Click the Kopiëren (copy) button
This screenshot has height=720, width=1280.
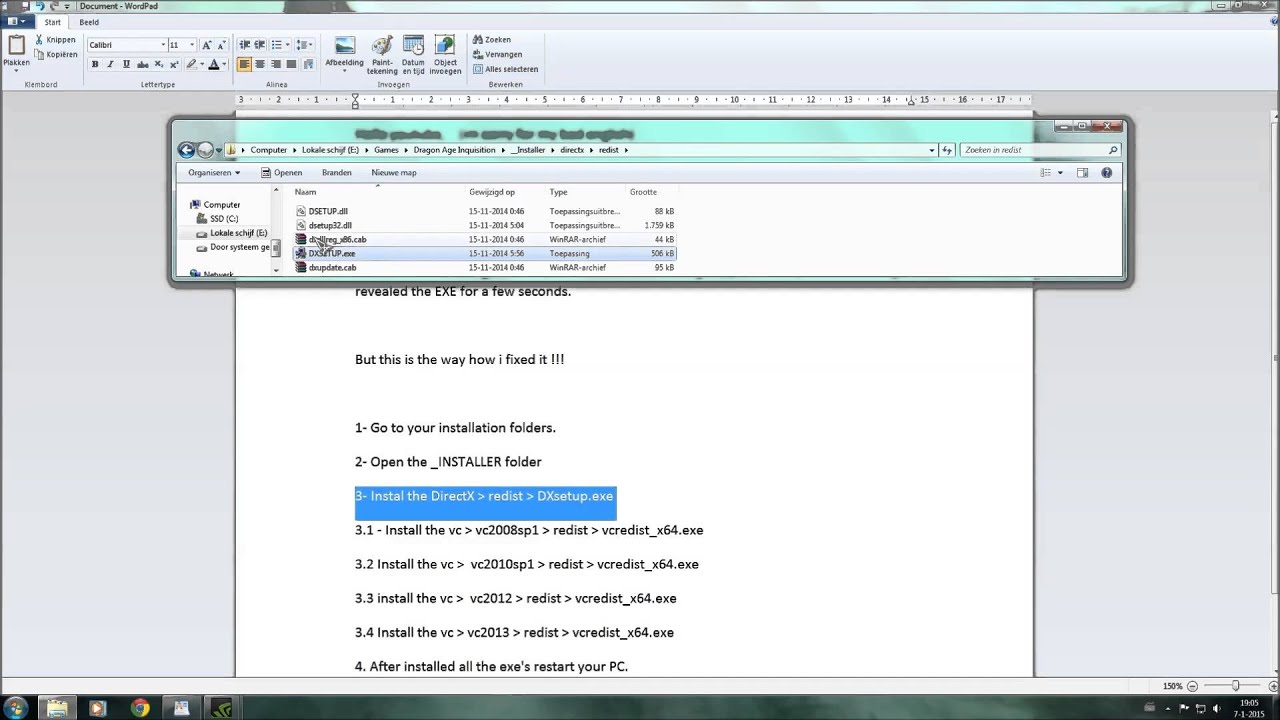click(55, 54)
